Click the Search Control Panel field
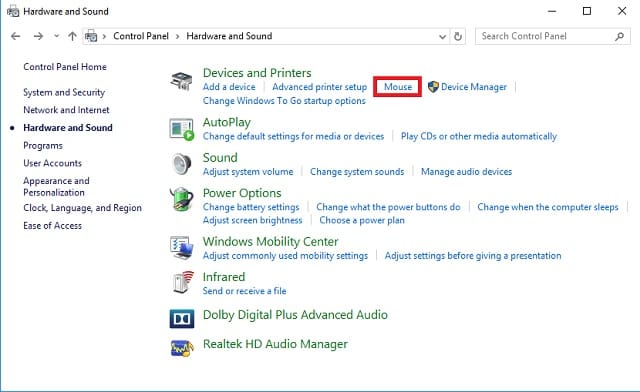This screenshot has width=640, height=392. [553, 36]
